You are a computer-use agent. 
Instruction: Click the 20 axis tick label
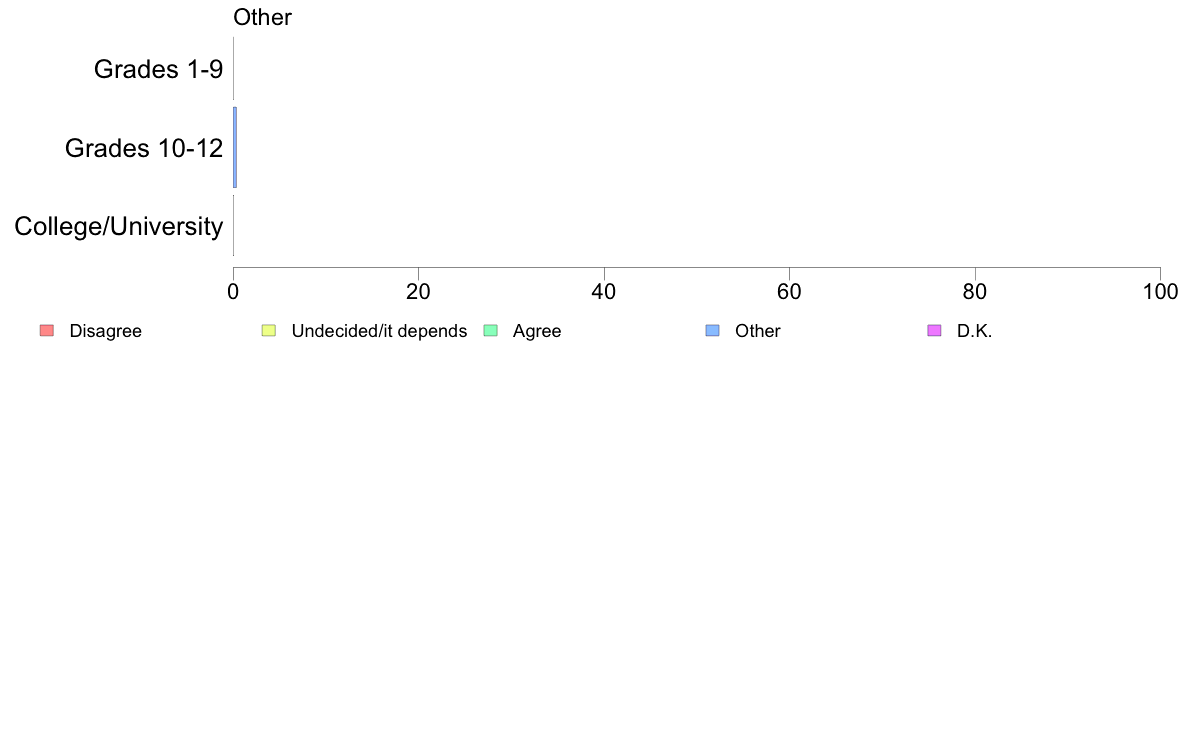pos(418,292)
